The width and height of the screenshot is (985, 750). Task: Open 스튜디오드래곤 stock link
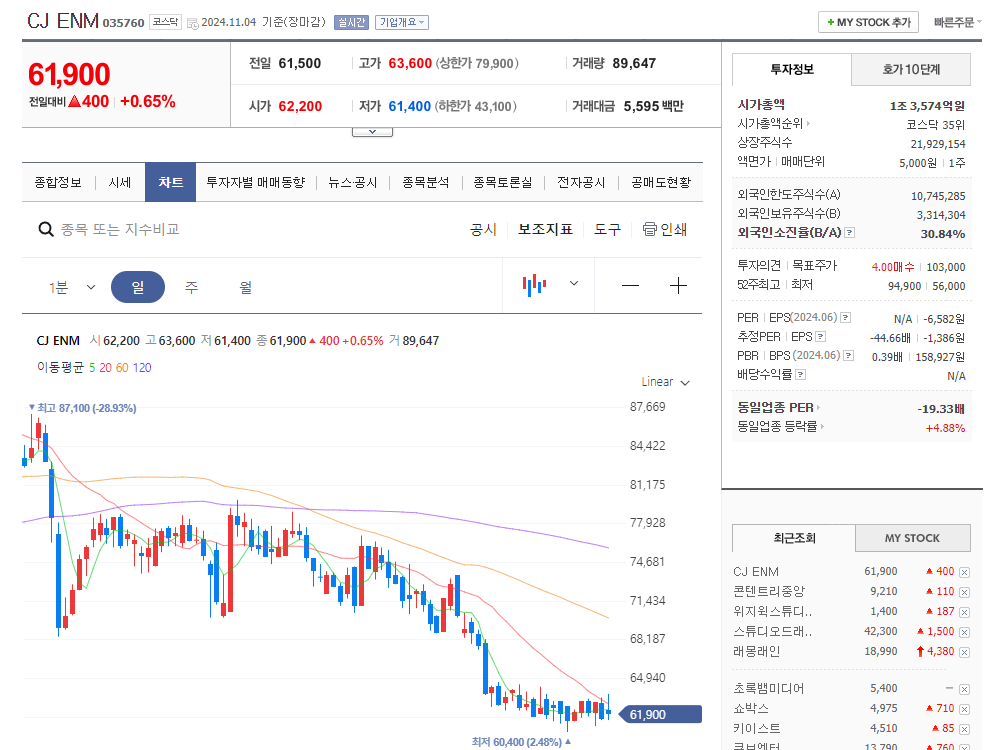point(773,631)
